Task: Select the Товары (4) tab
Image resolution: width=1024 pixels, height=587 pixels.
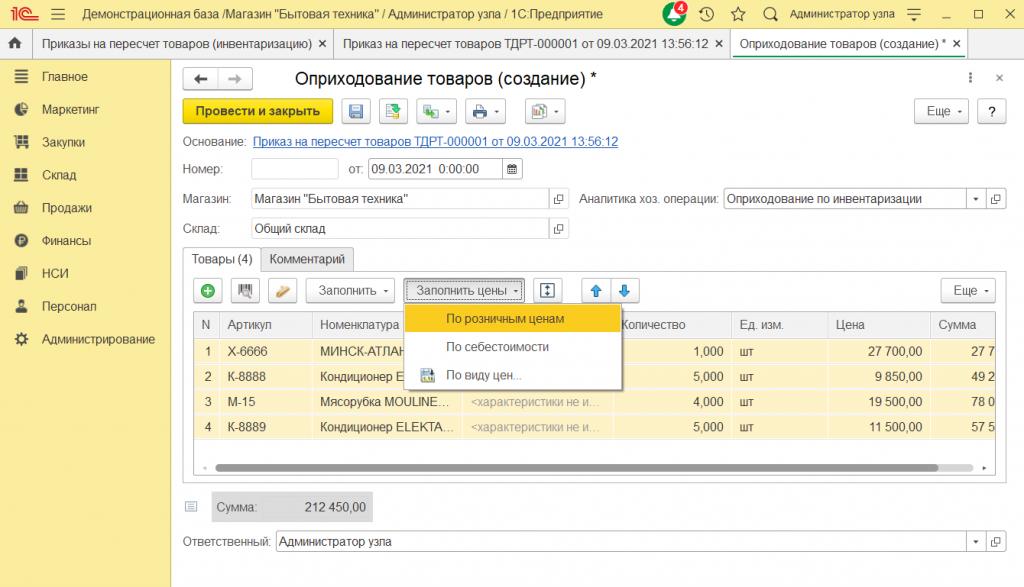Action: click(x=221, y=259)
